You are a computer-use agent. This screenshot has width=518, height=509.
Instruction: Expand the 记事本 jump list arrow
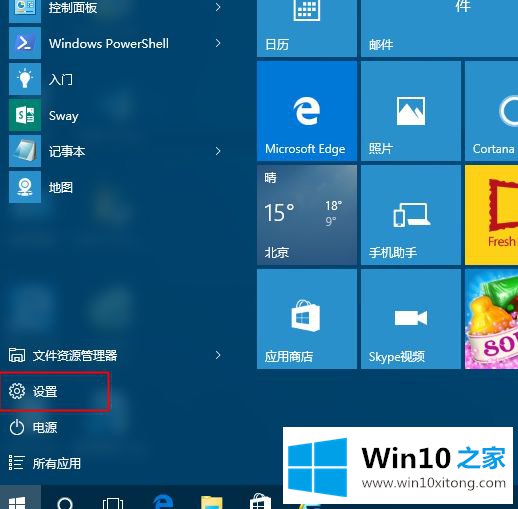218,151
